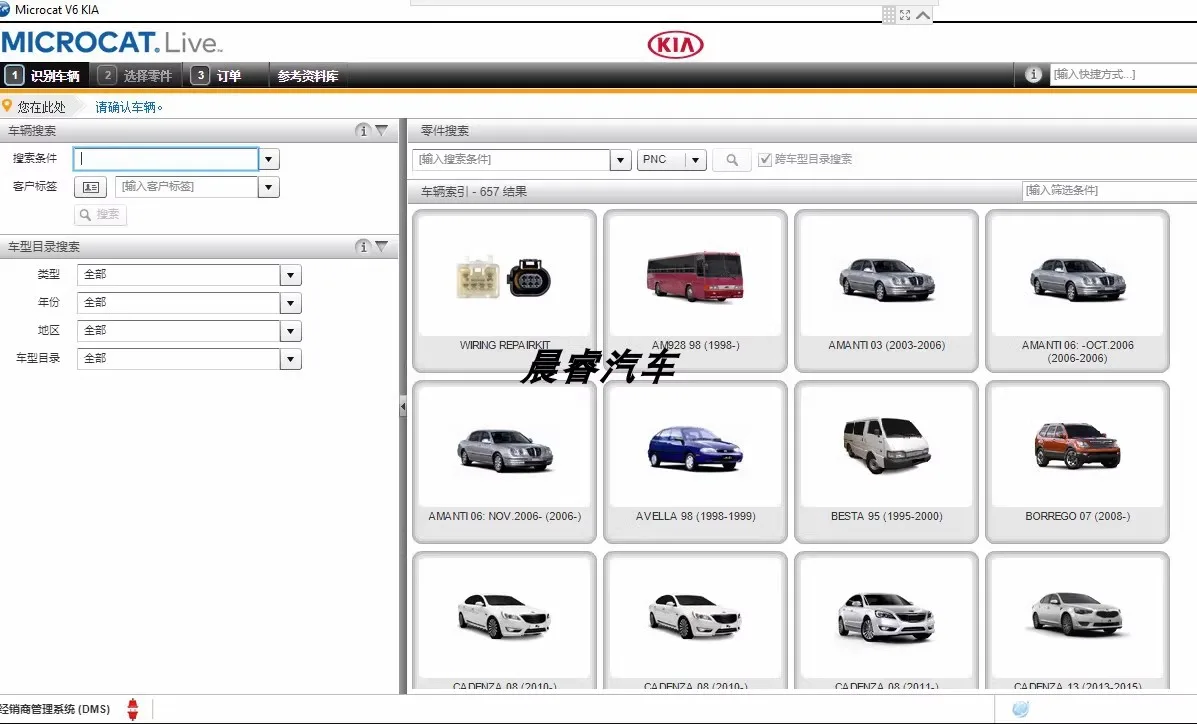Open the search condition dropdown (搜索条件)
This screenshot has width=1197, height=724.
point(269,159)
